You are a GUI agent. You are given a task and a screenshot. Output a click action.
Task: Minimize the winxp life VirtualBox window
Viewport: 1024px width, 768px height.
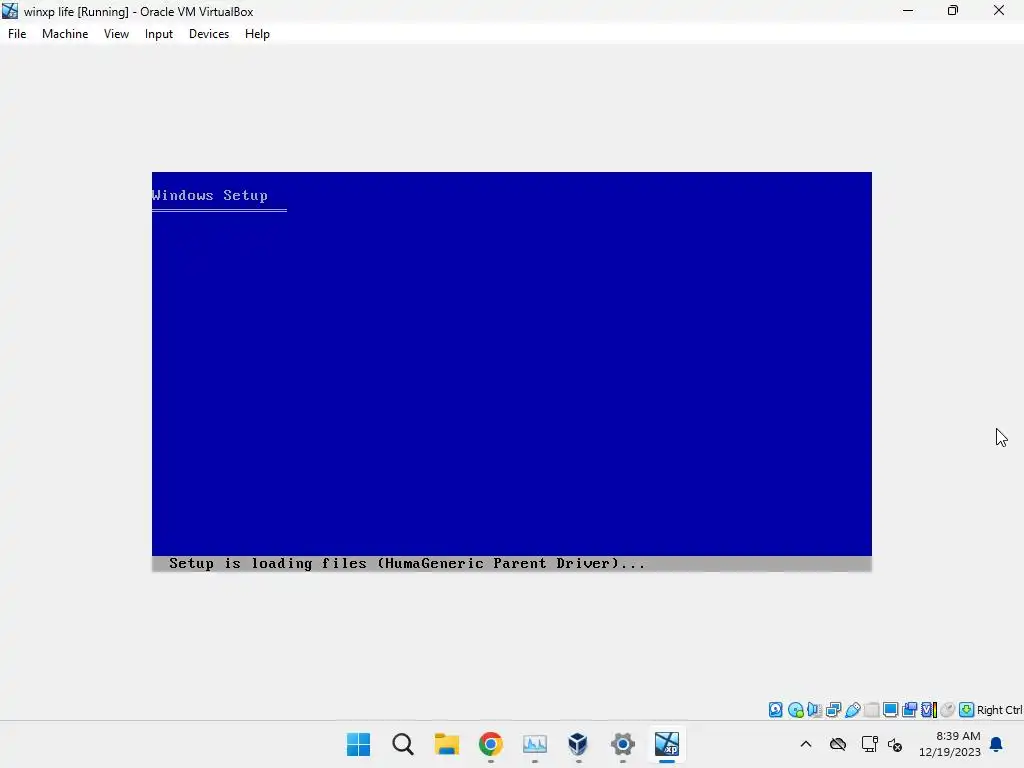click(908, 10)
